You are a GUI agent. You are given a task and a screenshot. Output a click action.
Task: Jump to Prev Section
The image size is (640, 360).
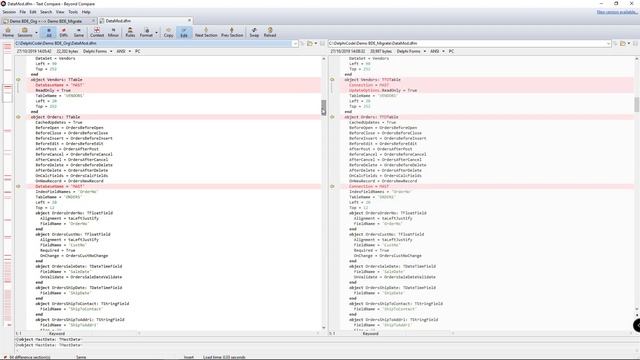pyautogui.click(x=232, y=32)
